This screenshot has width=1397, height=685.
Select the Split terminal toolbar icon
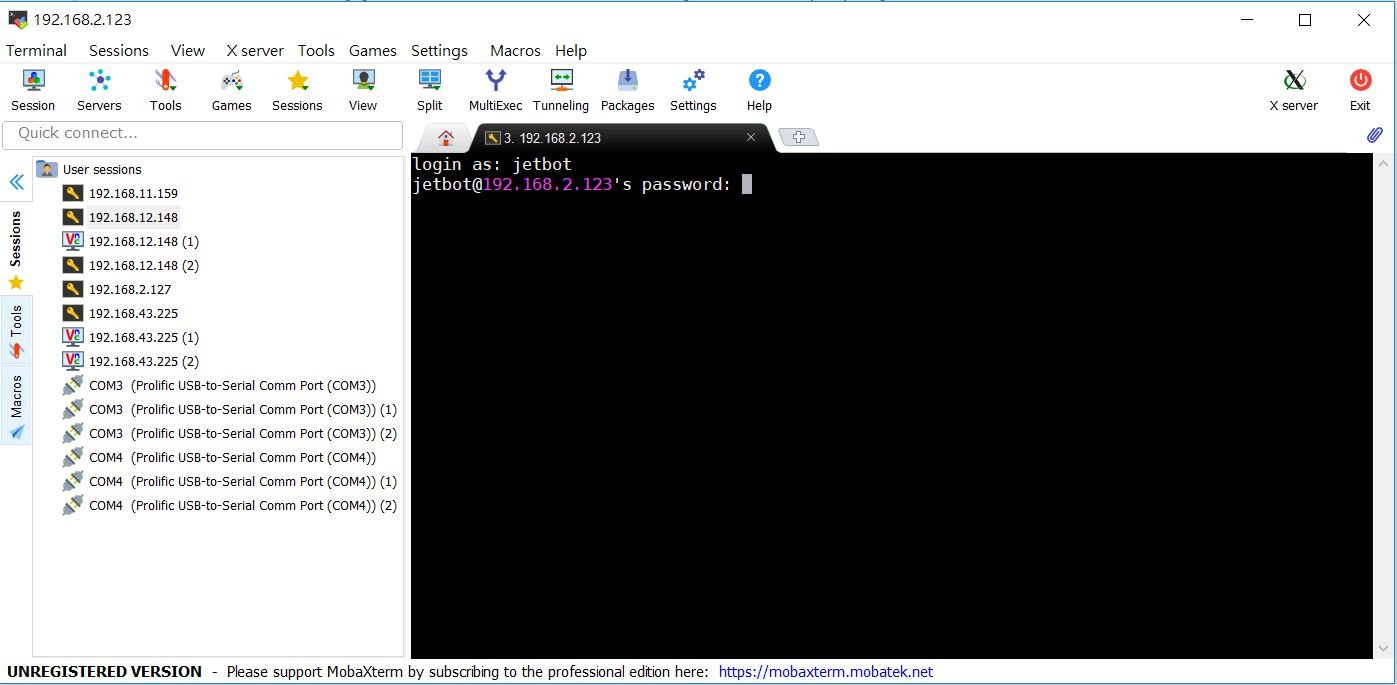430,90
